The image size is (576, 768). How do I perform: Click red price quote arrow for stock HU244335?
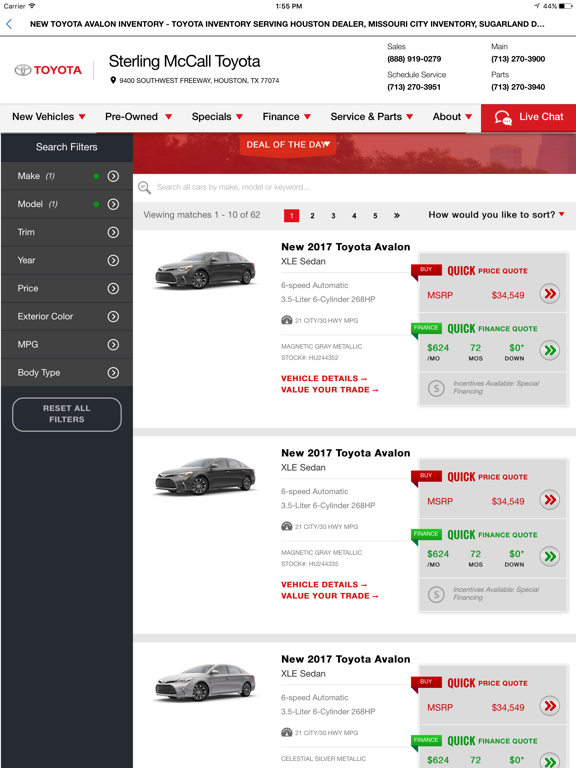click(x=550, y=500)
